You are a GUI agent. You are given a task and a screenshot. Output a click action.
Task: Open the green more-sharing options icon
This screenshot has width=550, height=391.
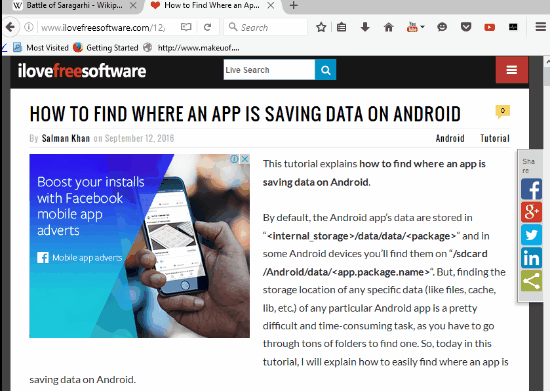point(531,281)
